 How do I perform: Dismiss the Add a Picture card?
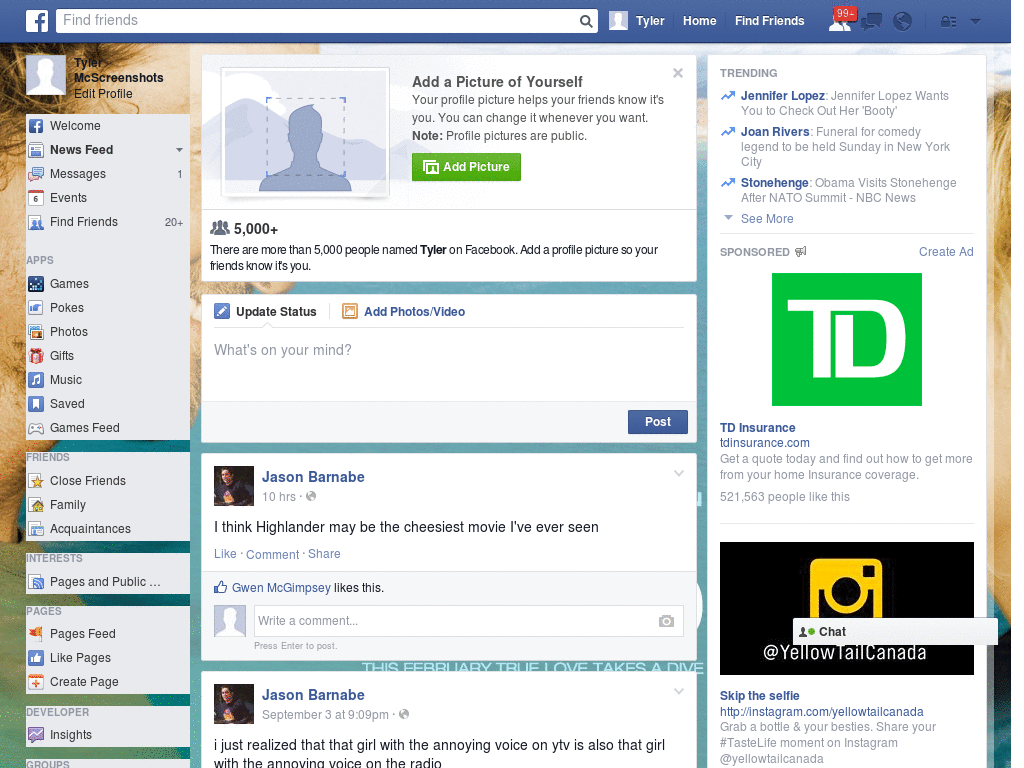678,73
